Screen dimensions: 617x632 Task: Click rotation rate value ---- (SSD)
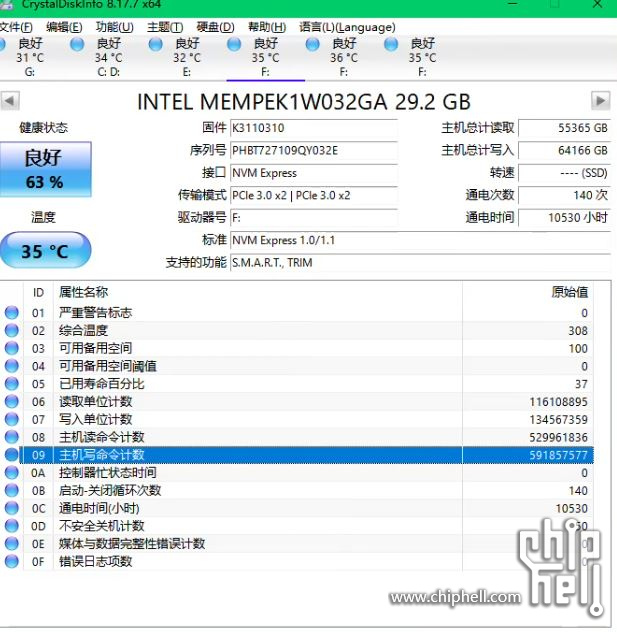[565, 173]
